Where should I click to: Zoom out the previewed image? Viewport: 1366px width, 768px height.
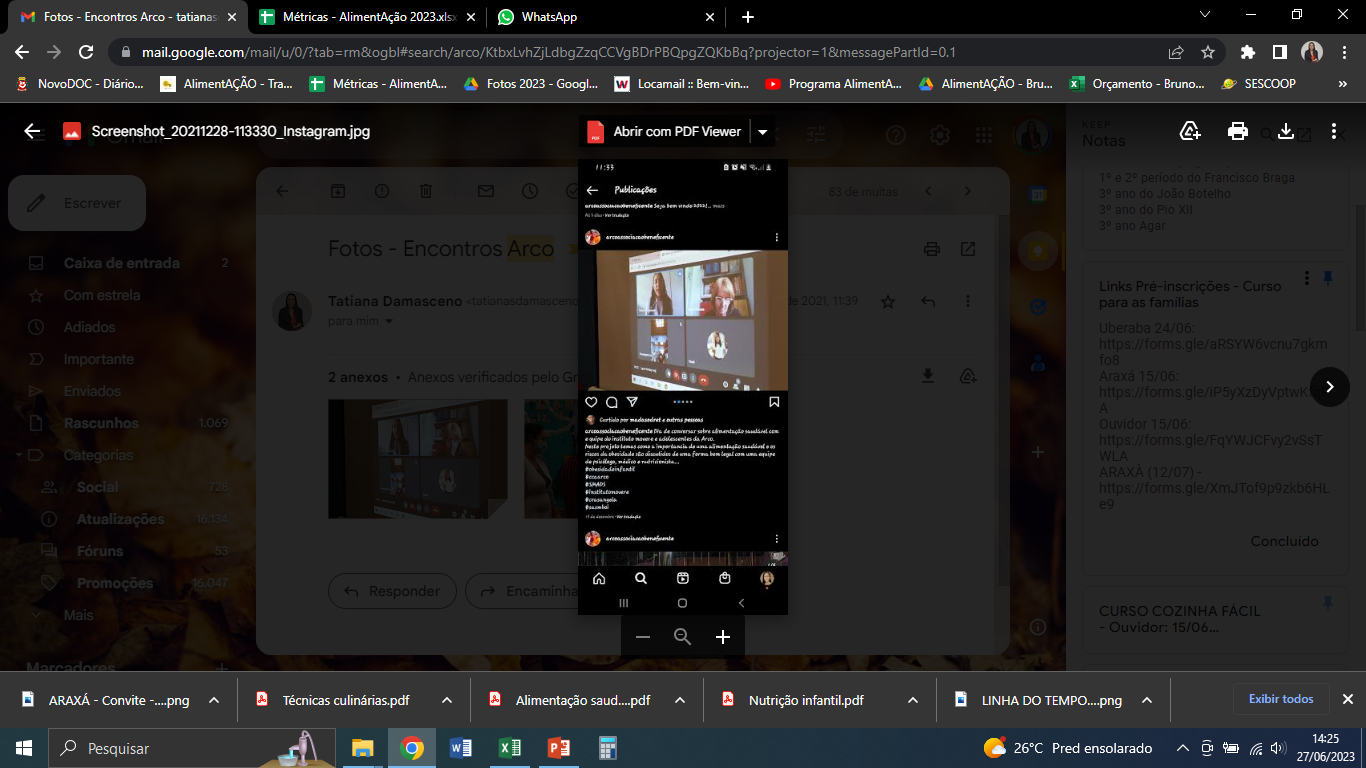point(643,637)
